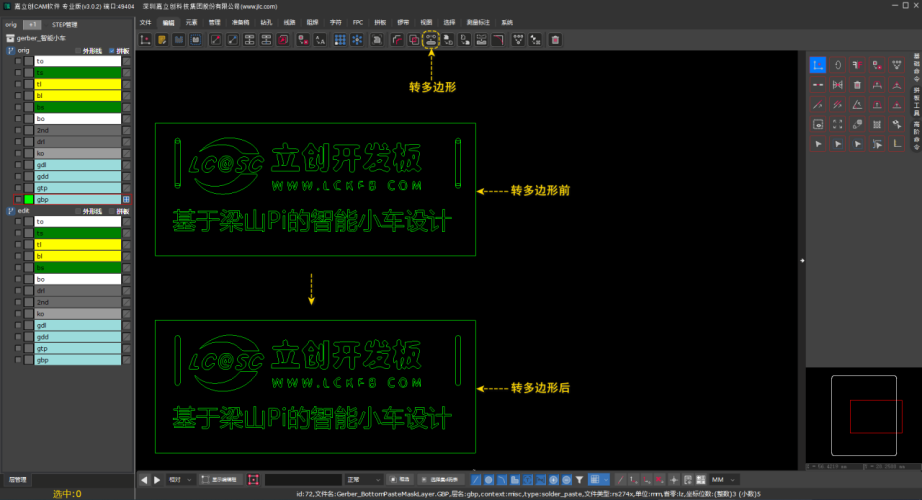Click the yellow note edit icon in top toolbar
The width and height of the screenshot is (922, 500).
click(162, 40)
